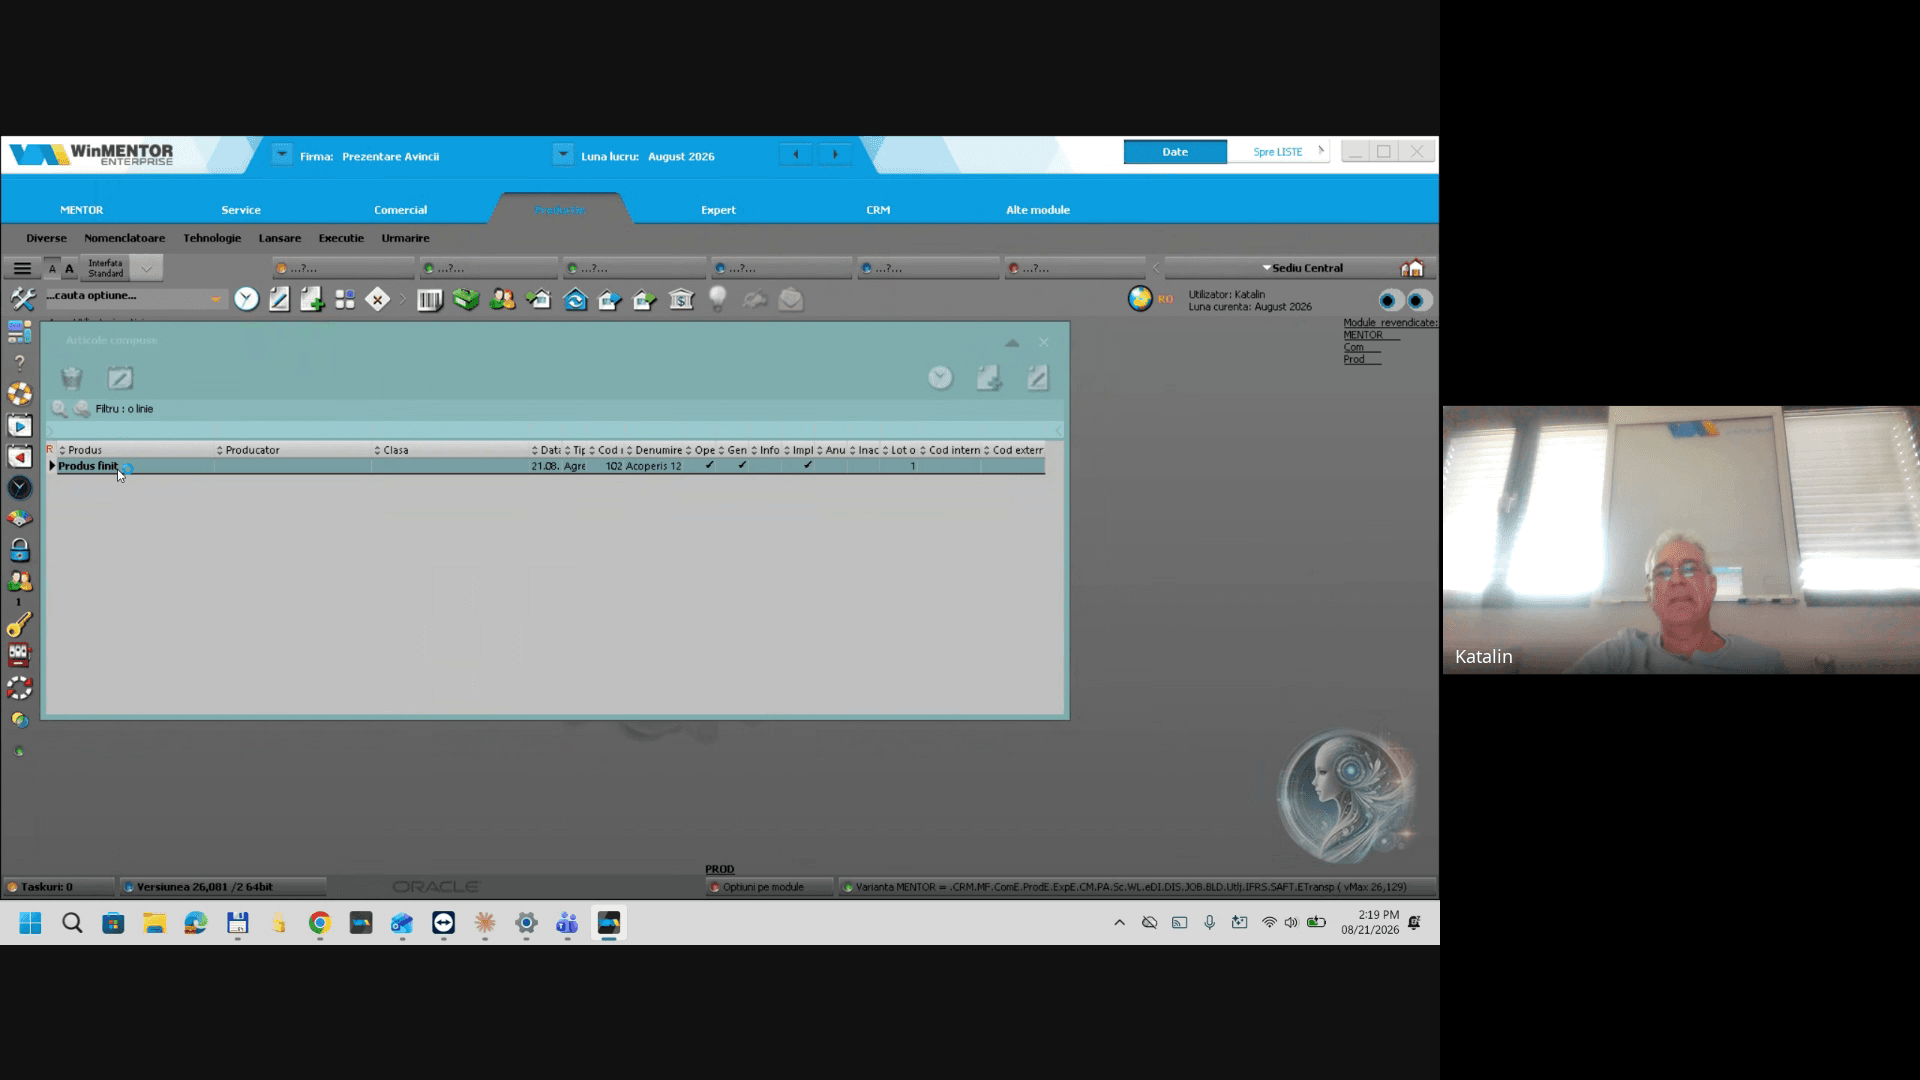Open the Nomenclatoare menu
This screenshot has width=1920, height=1080.
point(124,238)
